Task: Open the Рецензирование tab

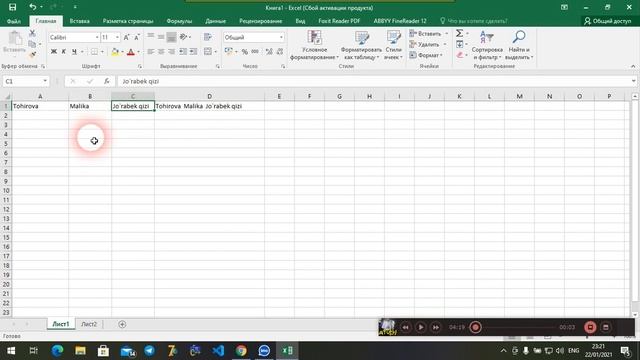Action: point(260,21)
